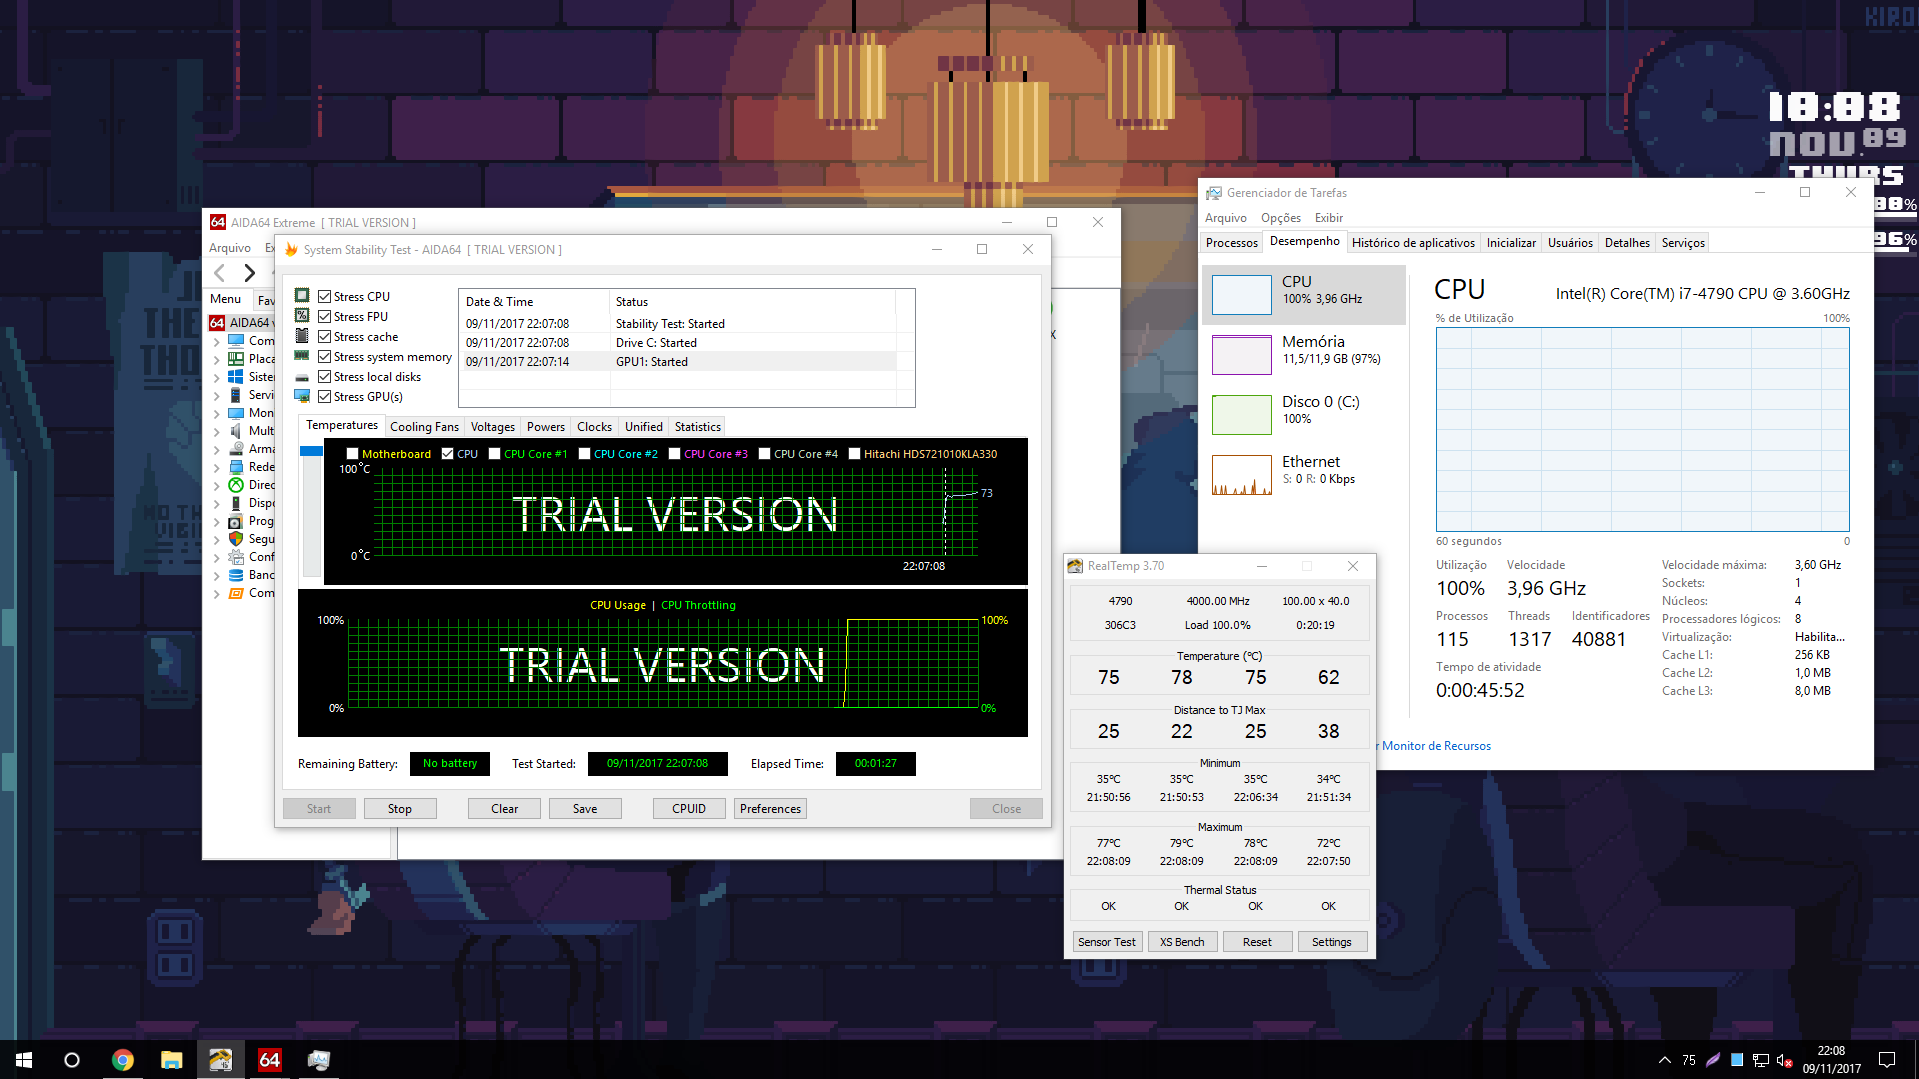Stop the stability test

click(x=400, y=808)
